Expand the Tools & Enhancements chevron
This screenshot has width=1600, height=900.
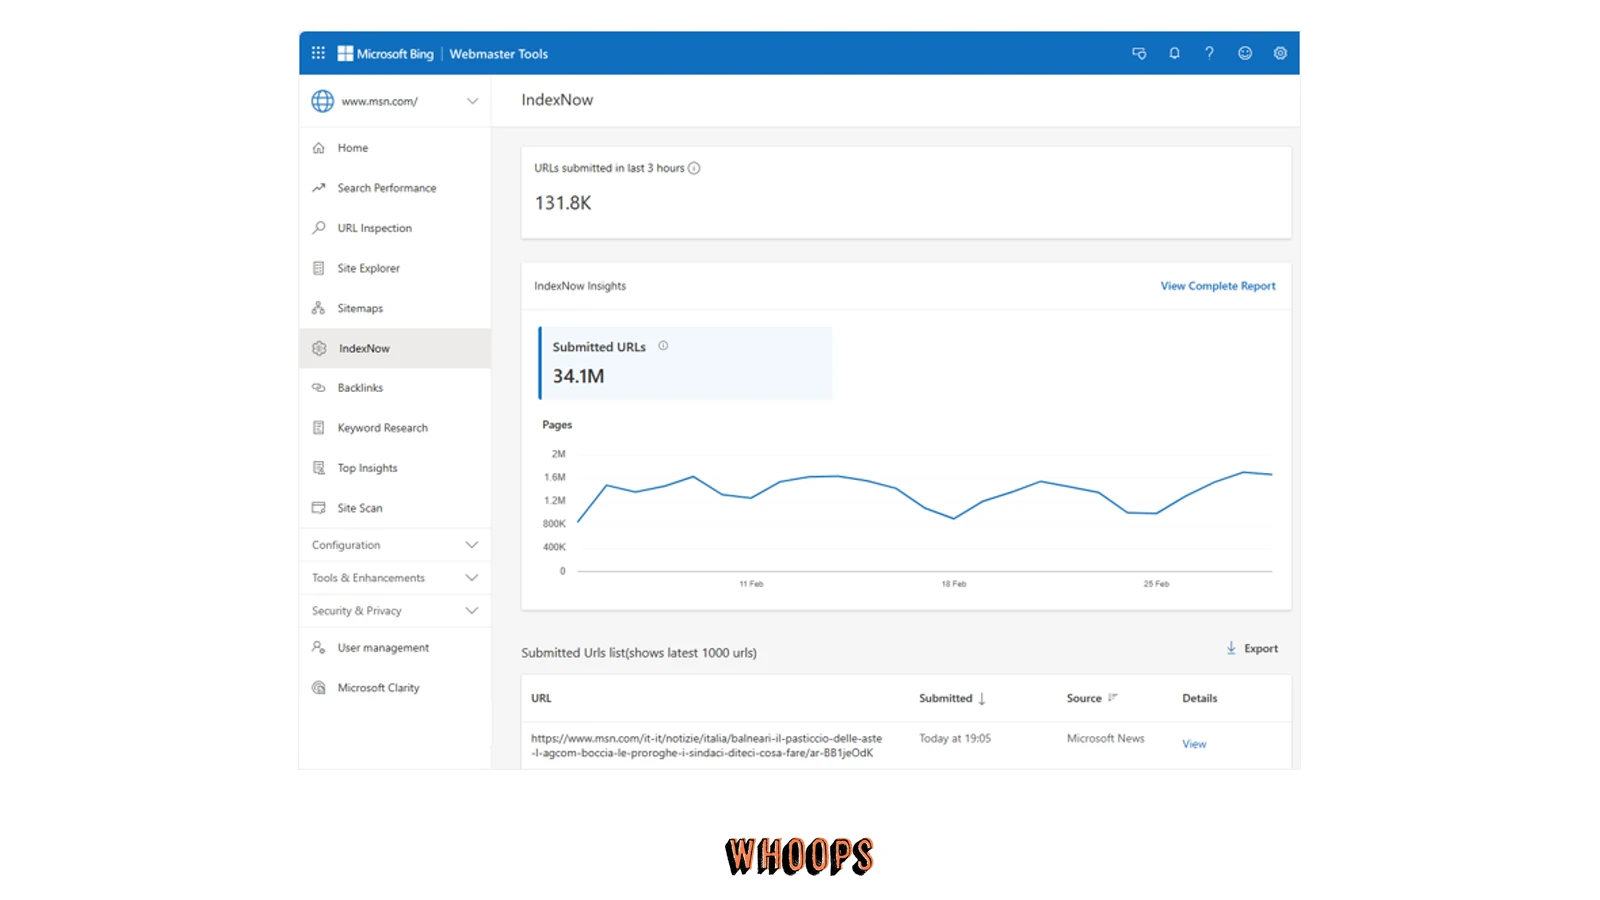[472, 578]
